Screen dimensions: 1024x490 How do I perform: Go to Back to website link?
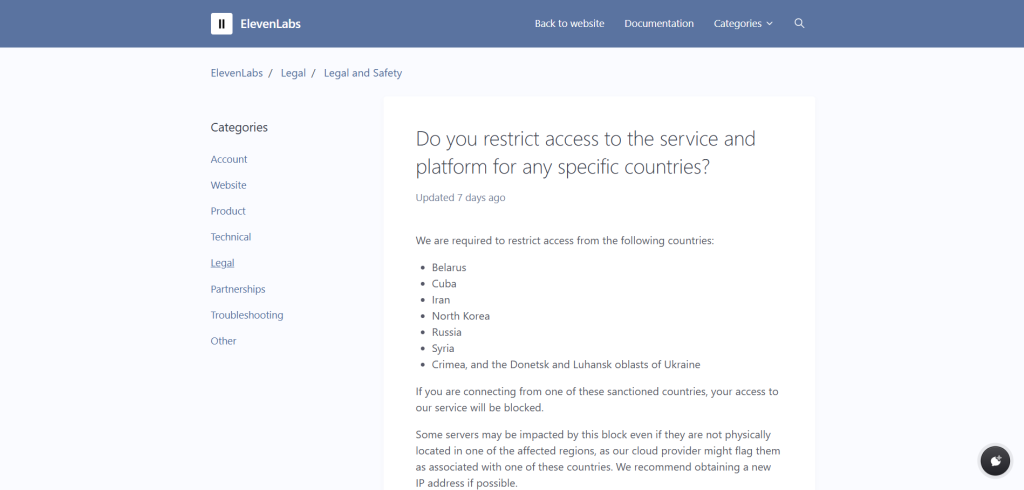coord(569,24)
